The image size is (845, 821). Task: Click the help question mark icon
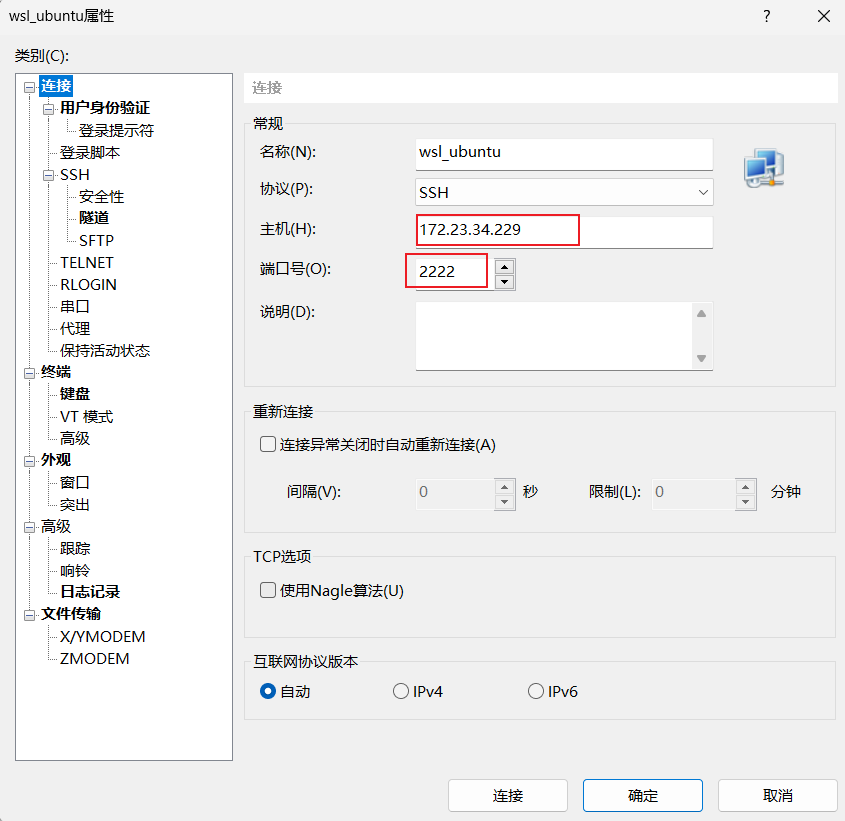[x=766, y=16]
